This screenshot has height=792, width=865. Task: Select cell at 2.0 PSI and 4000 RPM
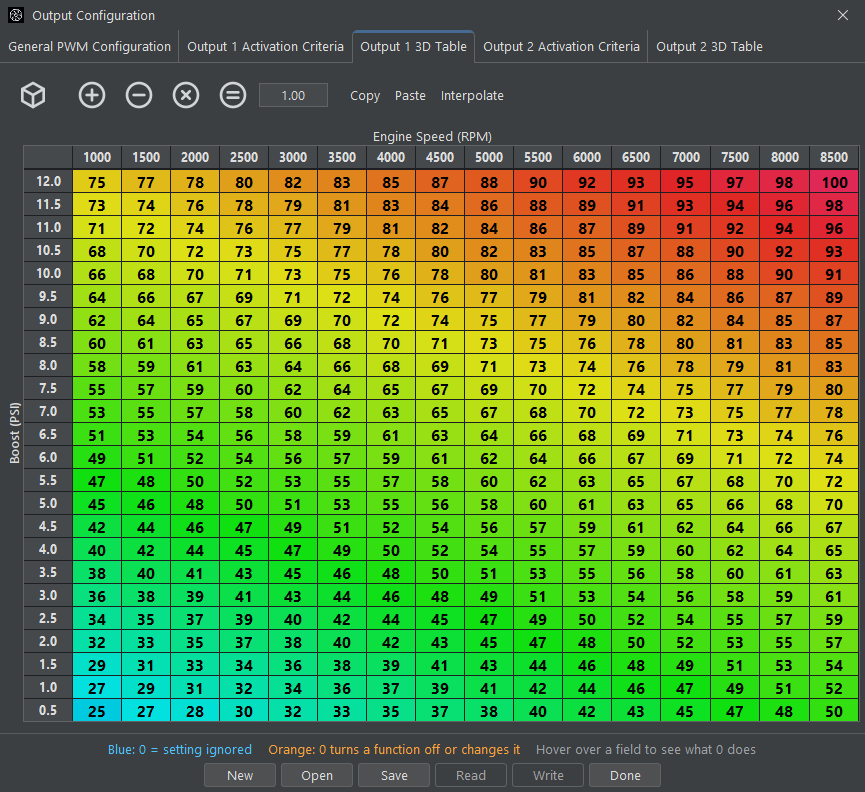391,642
